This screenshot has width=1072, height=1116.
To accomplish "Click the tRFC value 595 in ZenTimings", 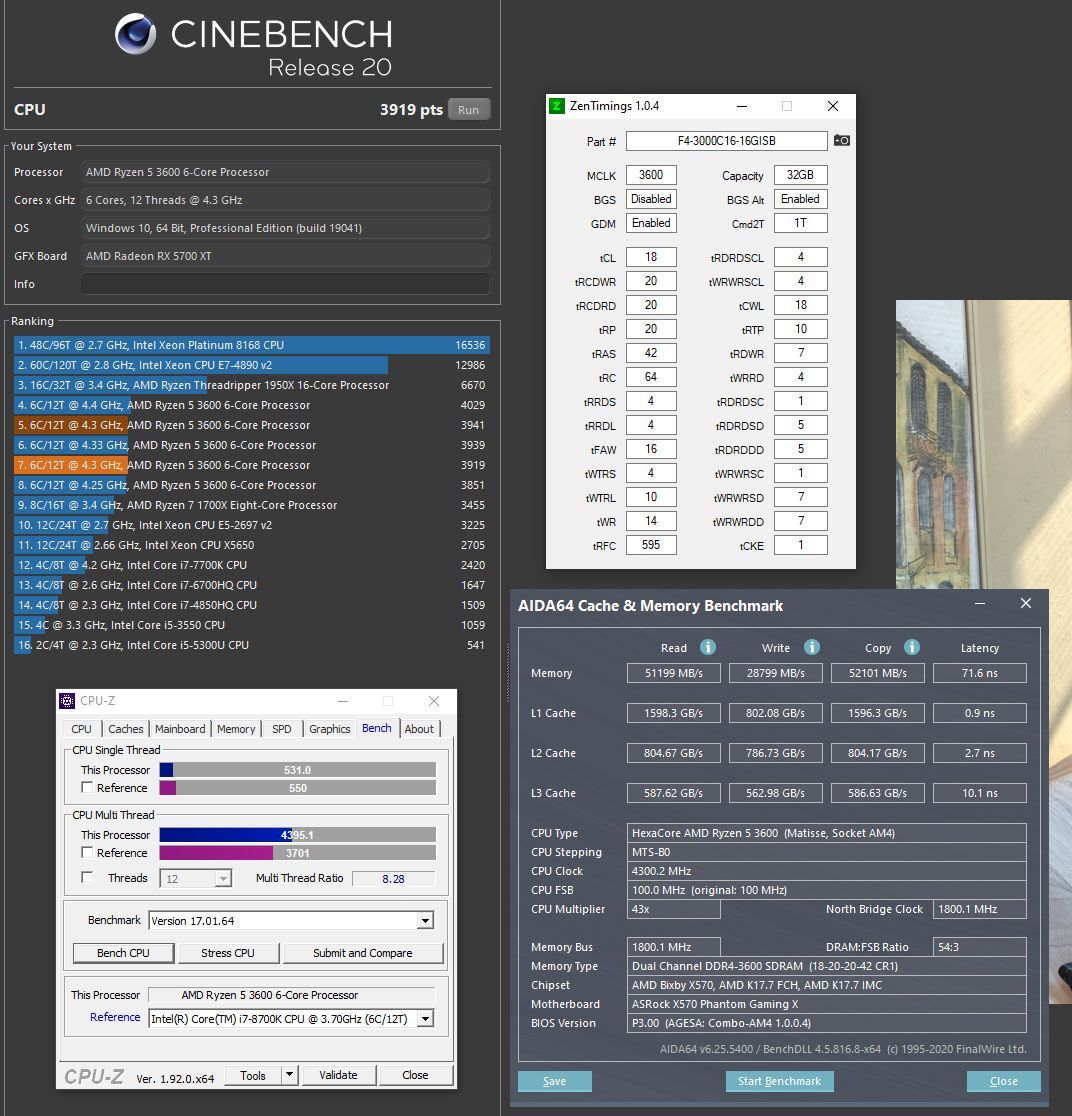I will pos(651,545).
